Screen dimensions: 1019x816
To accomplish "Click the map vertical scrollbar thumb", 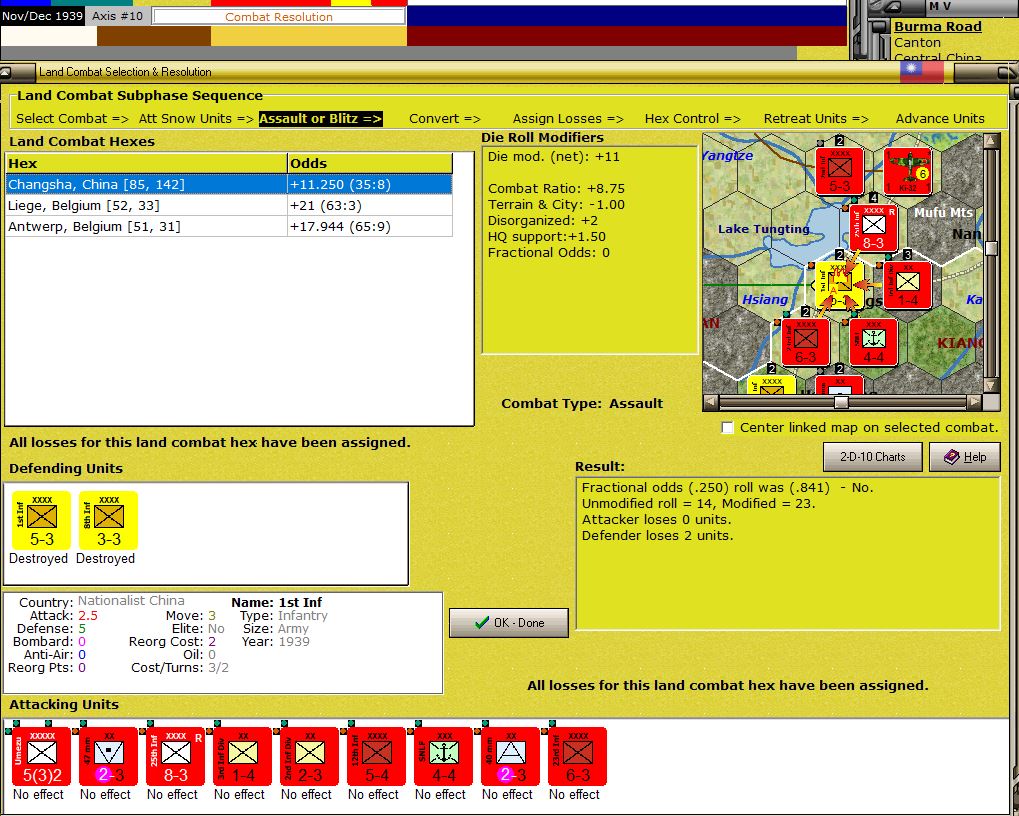I will (992, 248).
